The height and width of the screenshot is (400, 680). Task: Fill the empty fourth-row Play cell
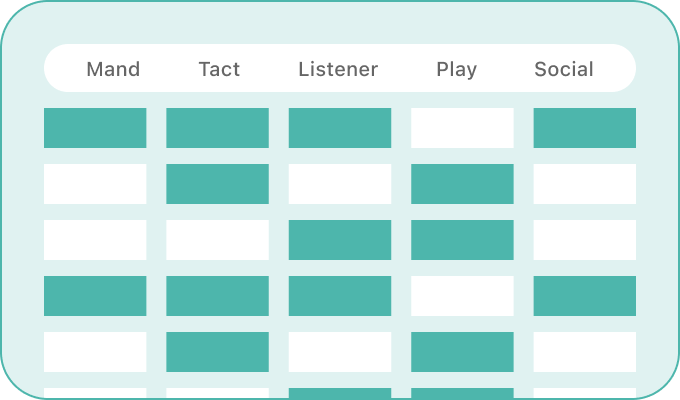462,296
